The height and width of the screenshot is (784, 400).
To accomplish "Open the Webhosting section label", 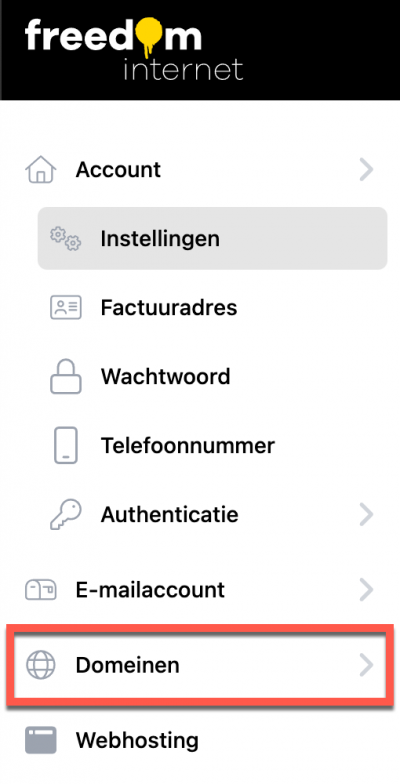I will [x=137, y=740].
